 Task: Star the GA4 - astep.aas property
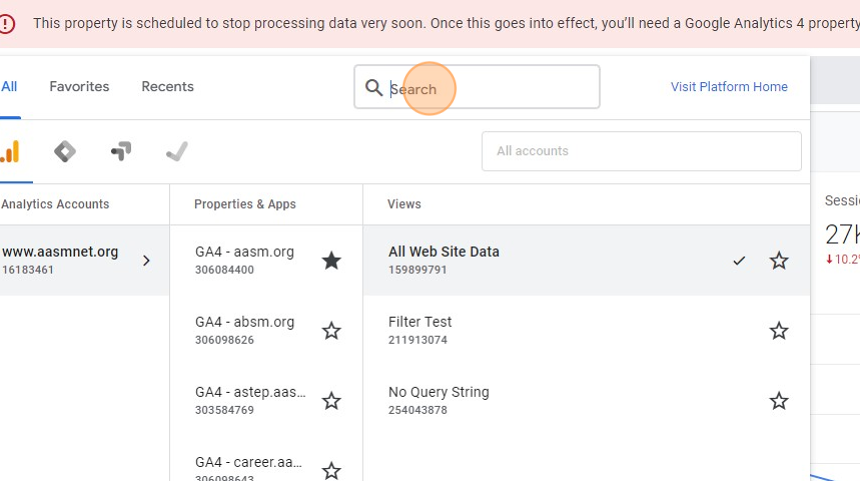(331, 401)
